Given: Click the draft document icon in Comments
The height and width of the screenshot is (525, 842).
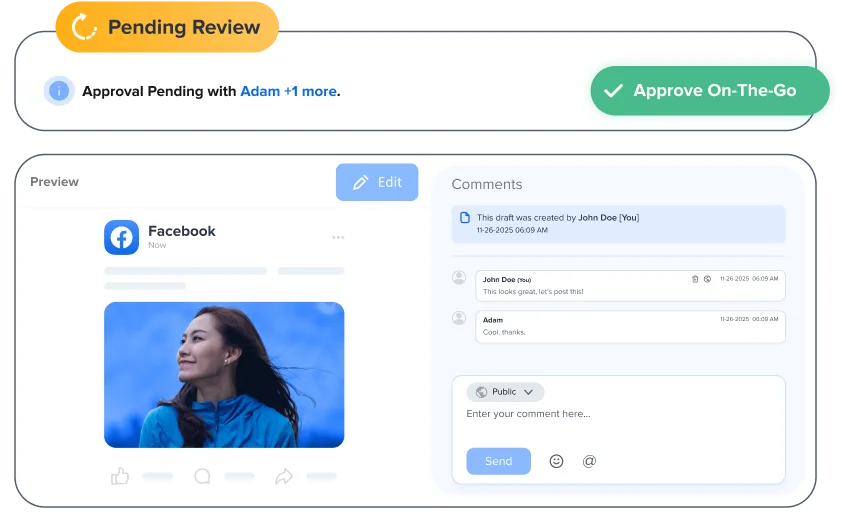Looking at the screenshot, I should pyautogui.click(x=464, y=218).
